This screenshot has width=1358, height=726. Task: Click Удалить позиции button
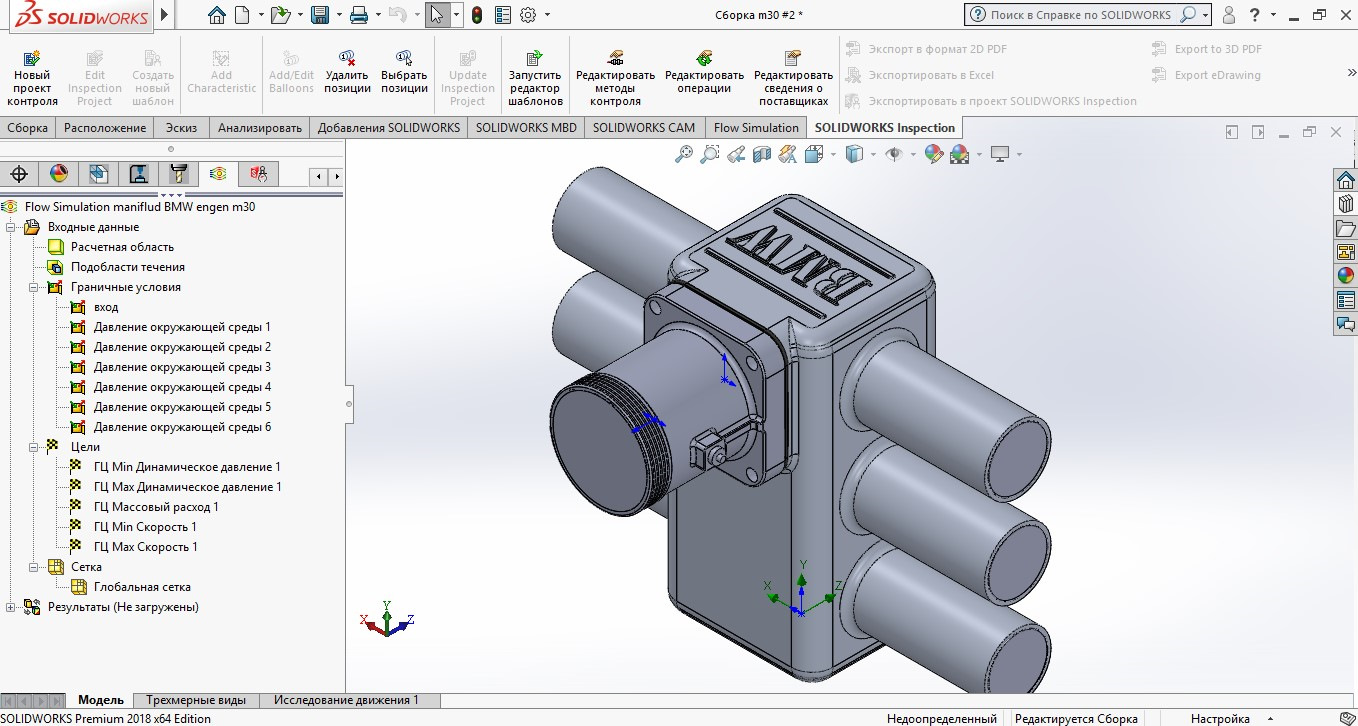347,73
